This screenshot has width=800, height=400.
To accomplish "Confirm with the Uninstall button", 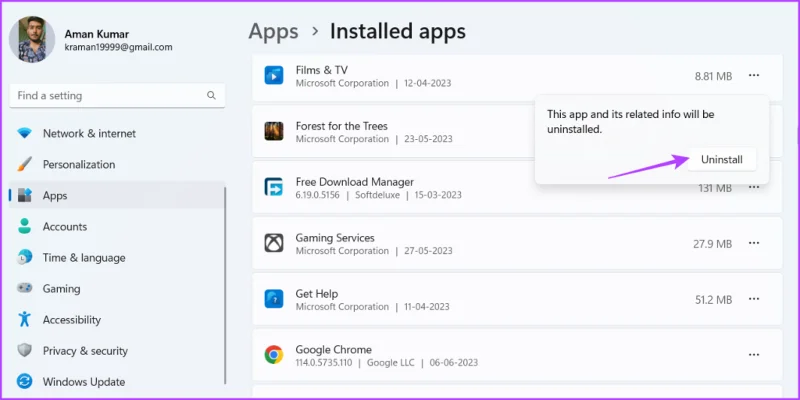I will click(x=721, y=160).
